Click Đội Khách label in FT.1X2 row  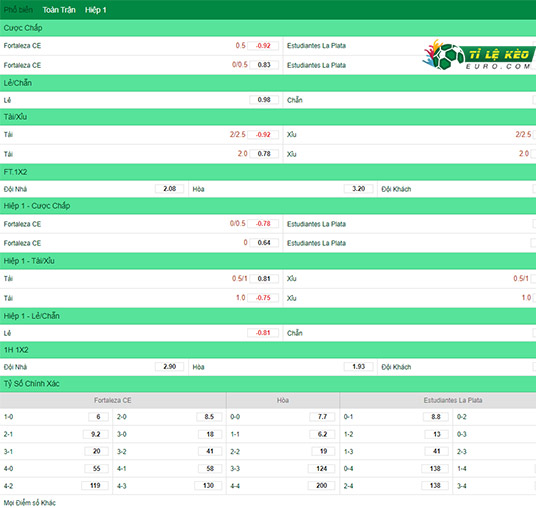click(396, 189)
